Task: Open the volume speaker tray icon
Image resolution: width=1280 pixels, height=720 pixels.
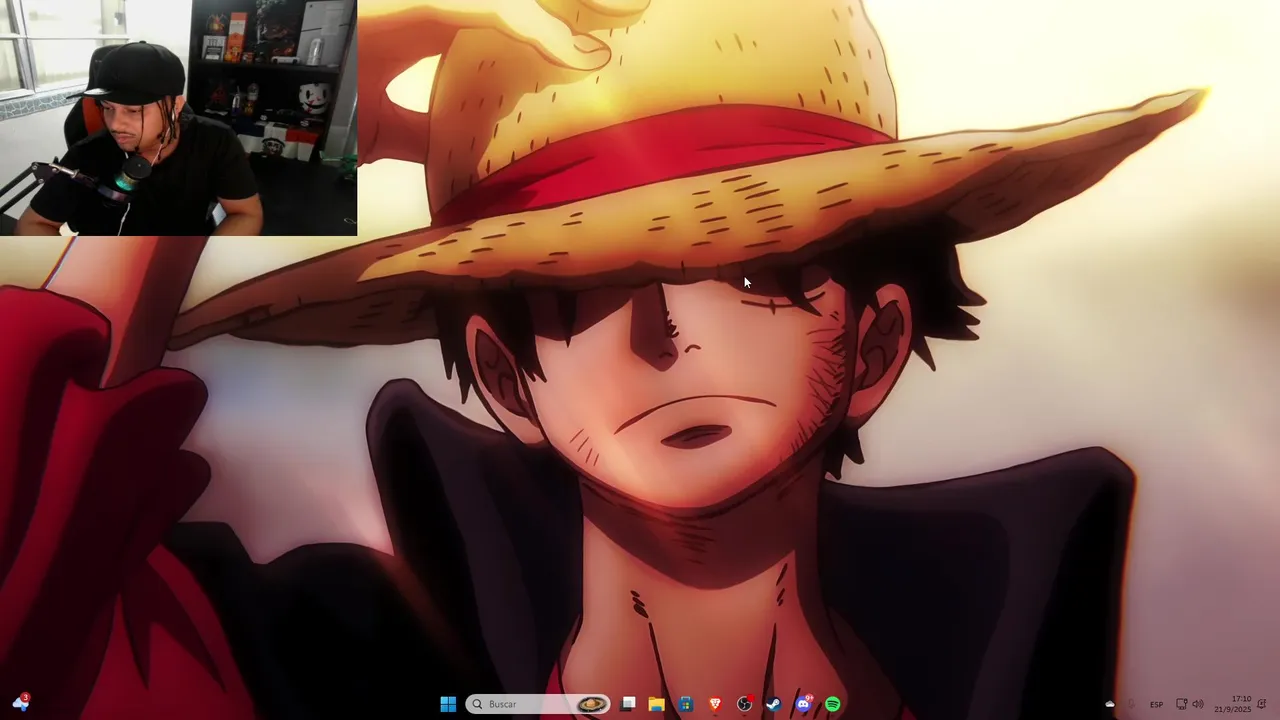Action: pyautogui.click(x=1198, y=704)
